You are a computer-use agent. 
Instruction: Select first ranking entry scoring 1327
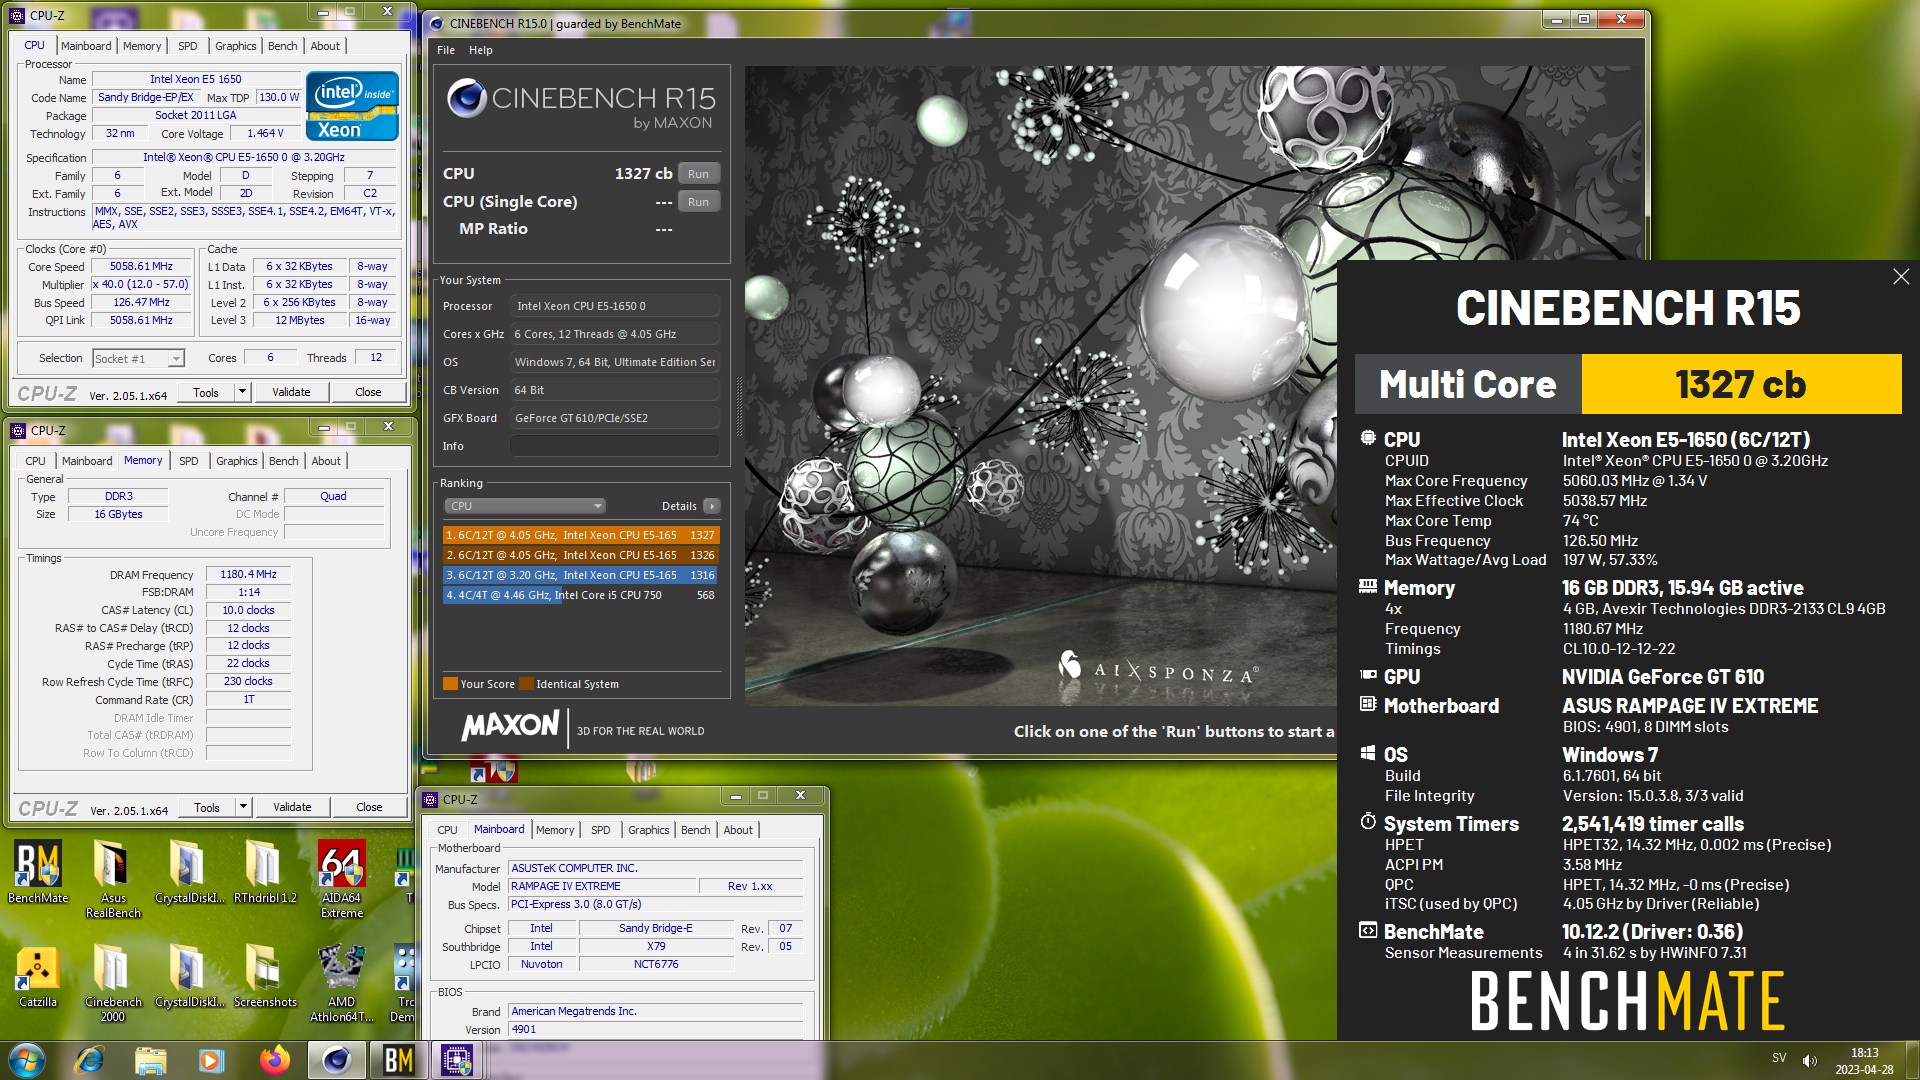point(580,535)
